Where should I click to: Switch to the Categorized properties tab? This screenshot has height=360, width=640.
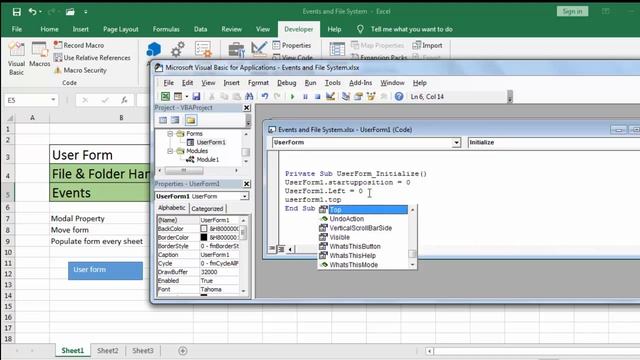(x=207, y=209)
